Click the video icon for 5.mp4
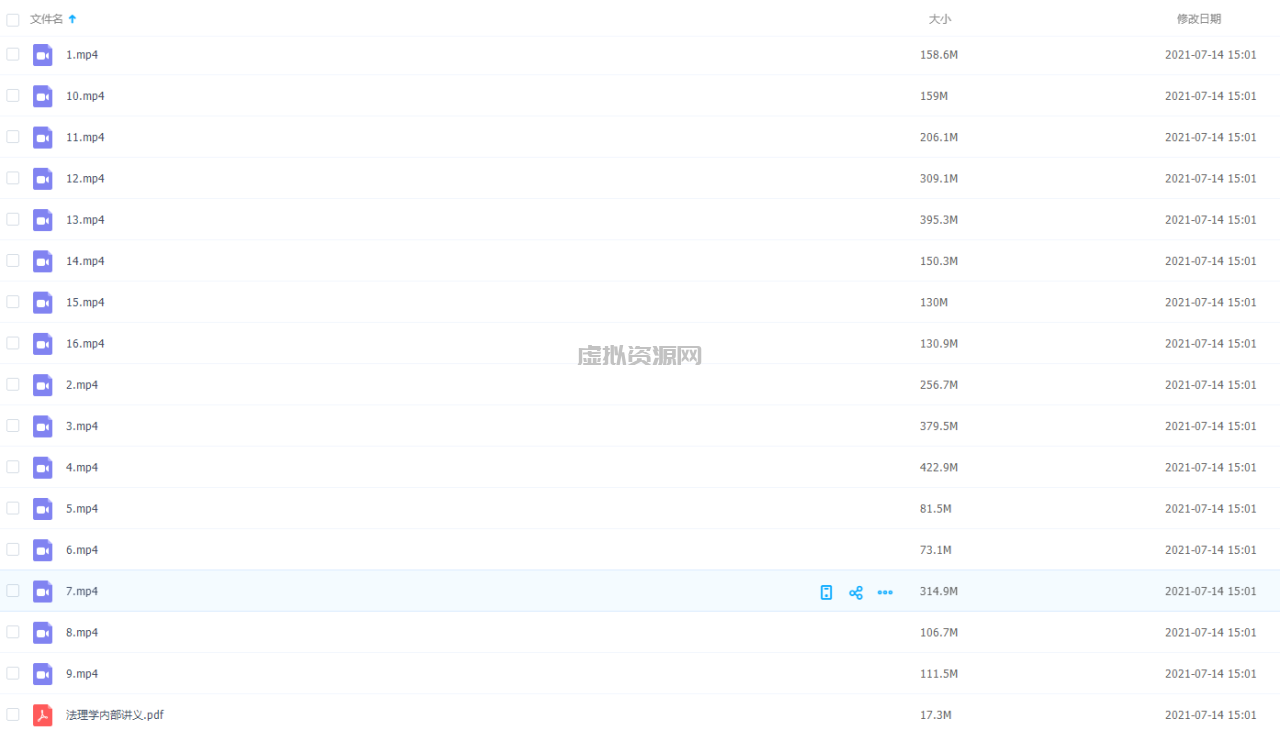The image size is (1280, 730). (x=42, y=509)
